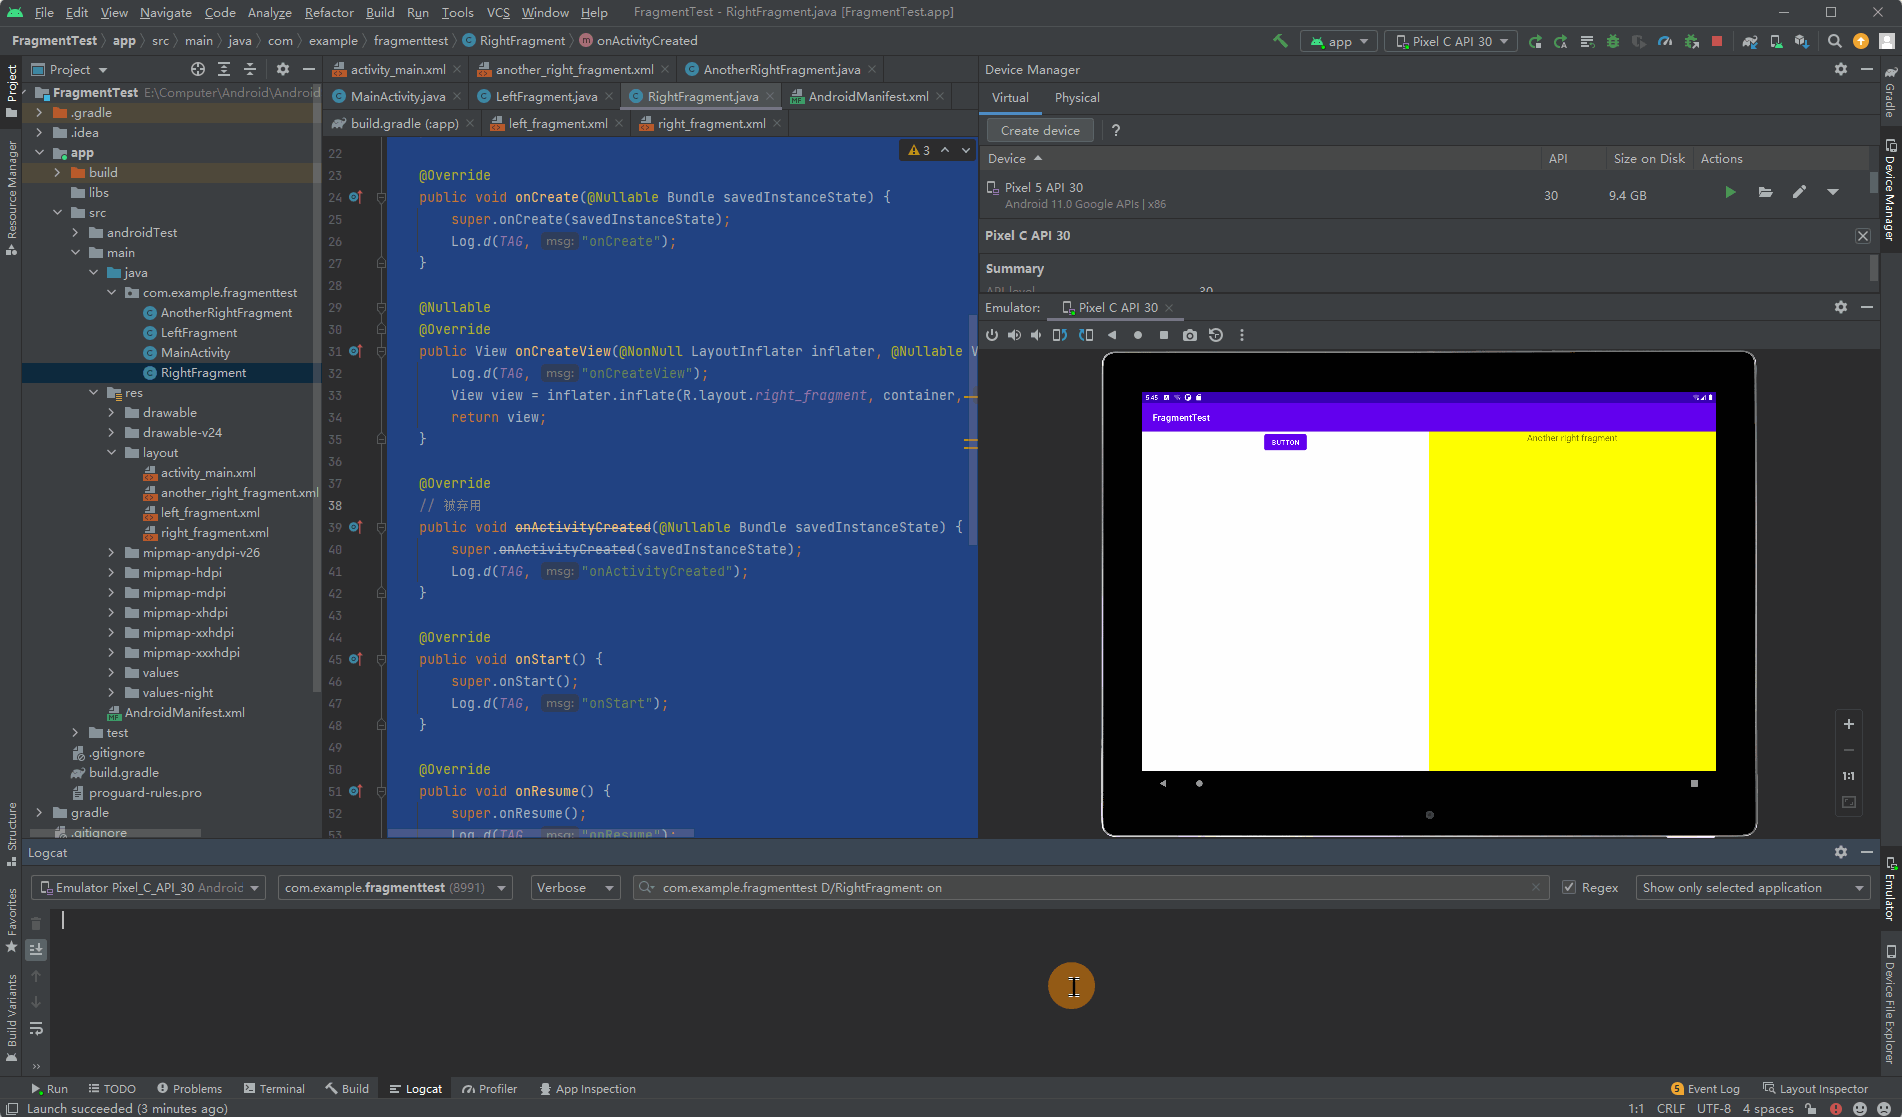Rotate emulator left icon
1902x1117 pixels.
1060,335
